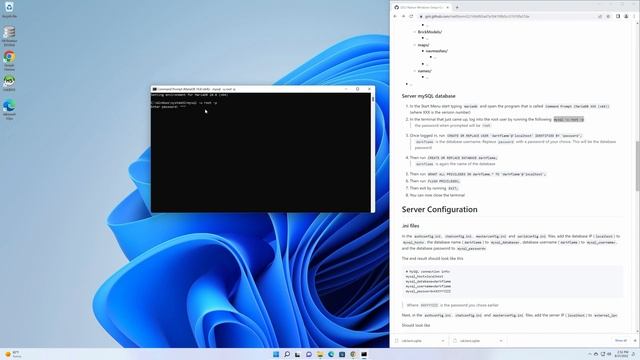The height and width of the screenshot is (360, 640).
Task: Open the weather widget on the taskbar
Action: point(13,354)
